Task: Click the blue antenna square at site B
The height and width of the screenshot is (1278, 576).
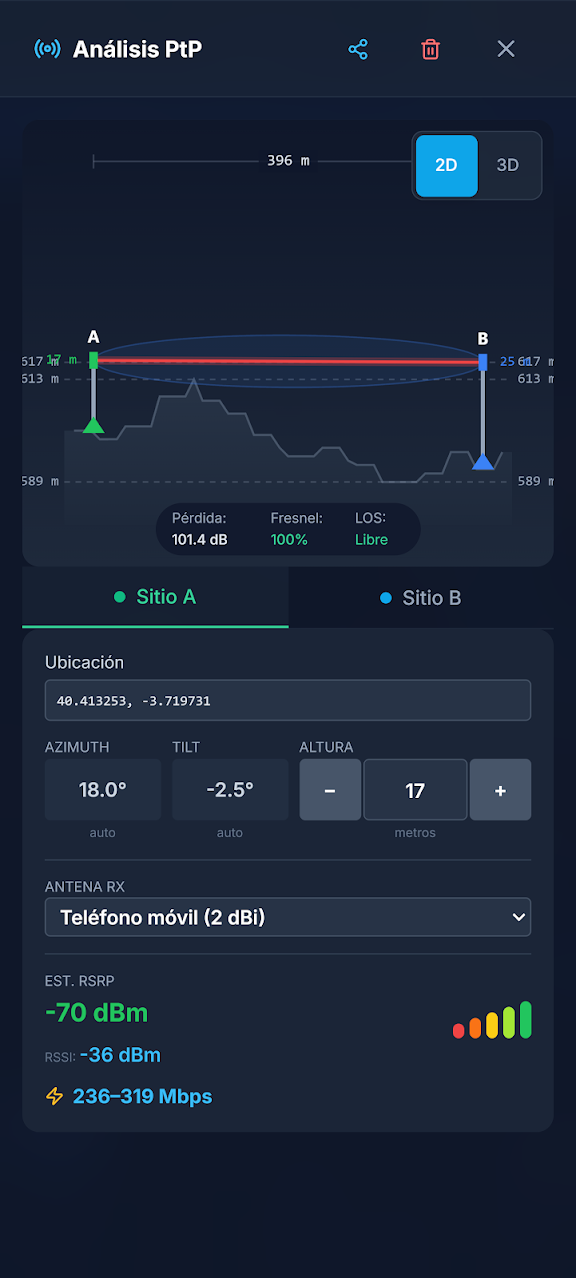Action: tap(483, 362)
